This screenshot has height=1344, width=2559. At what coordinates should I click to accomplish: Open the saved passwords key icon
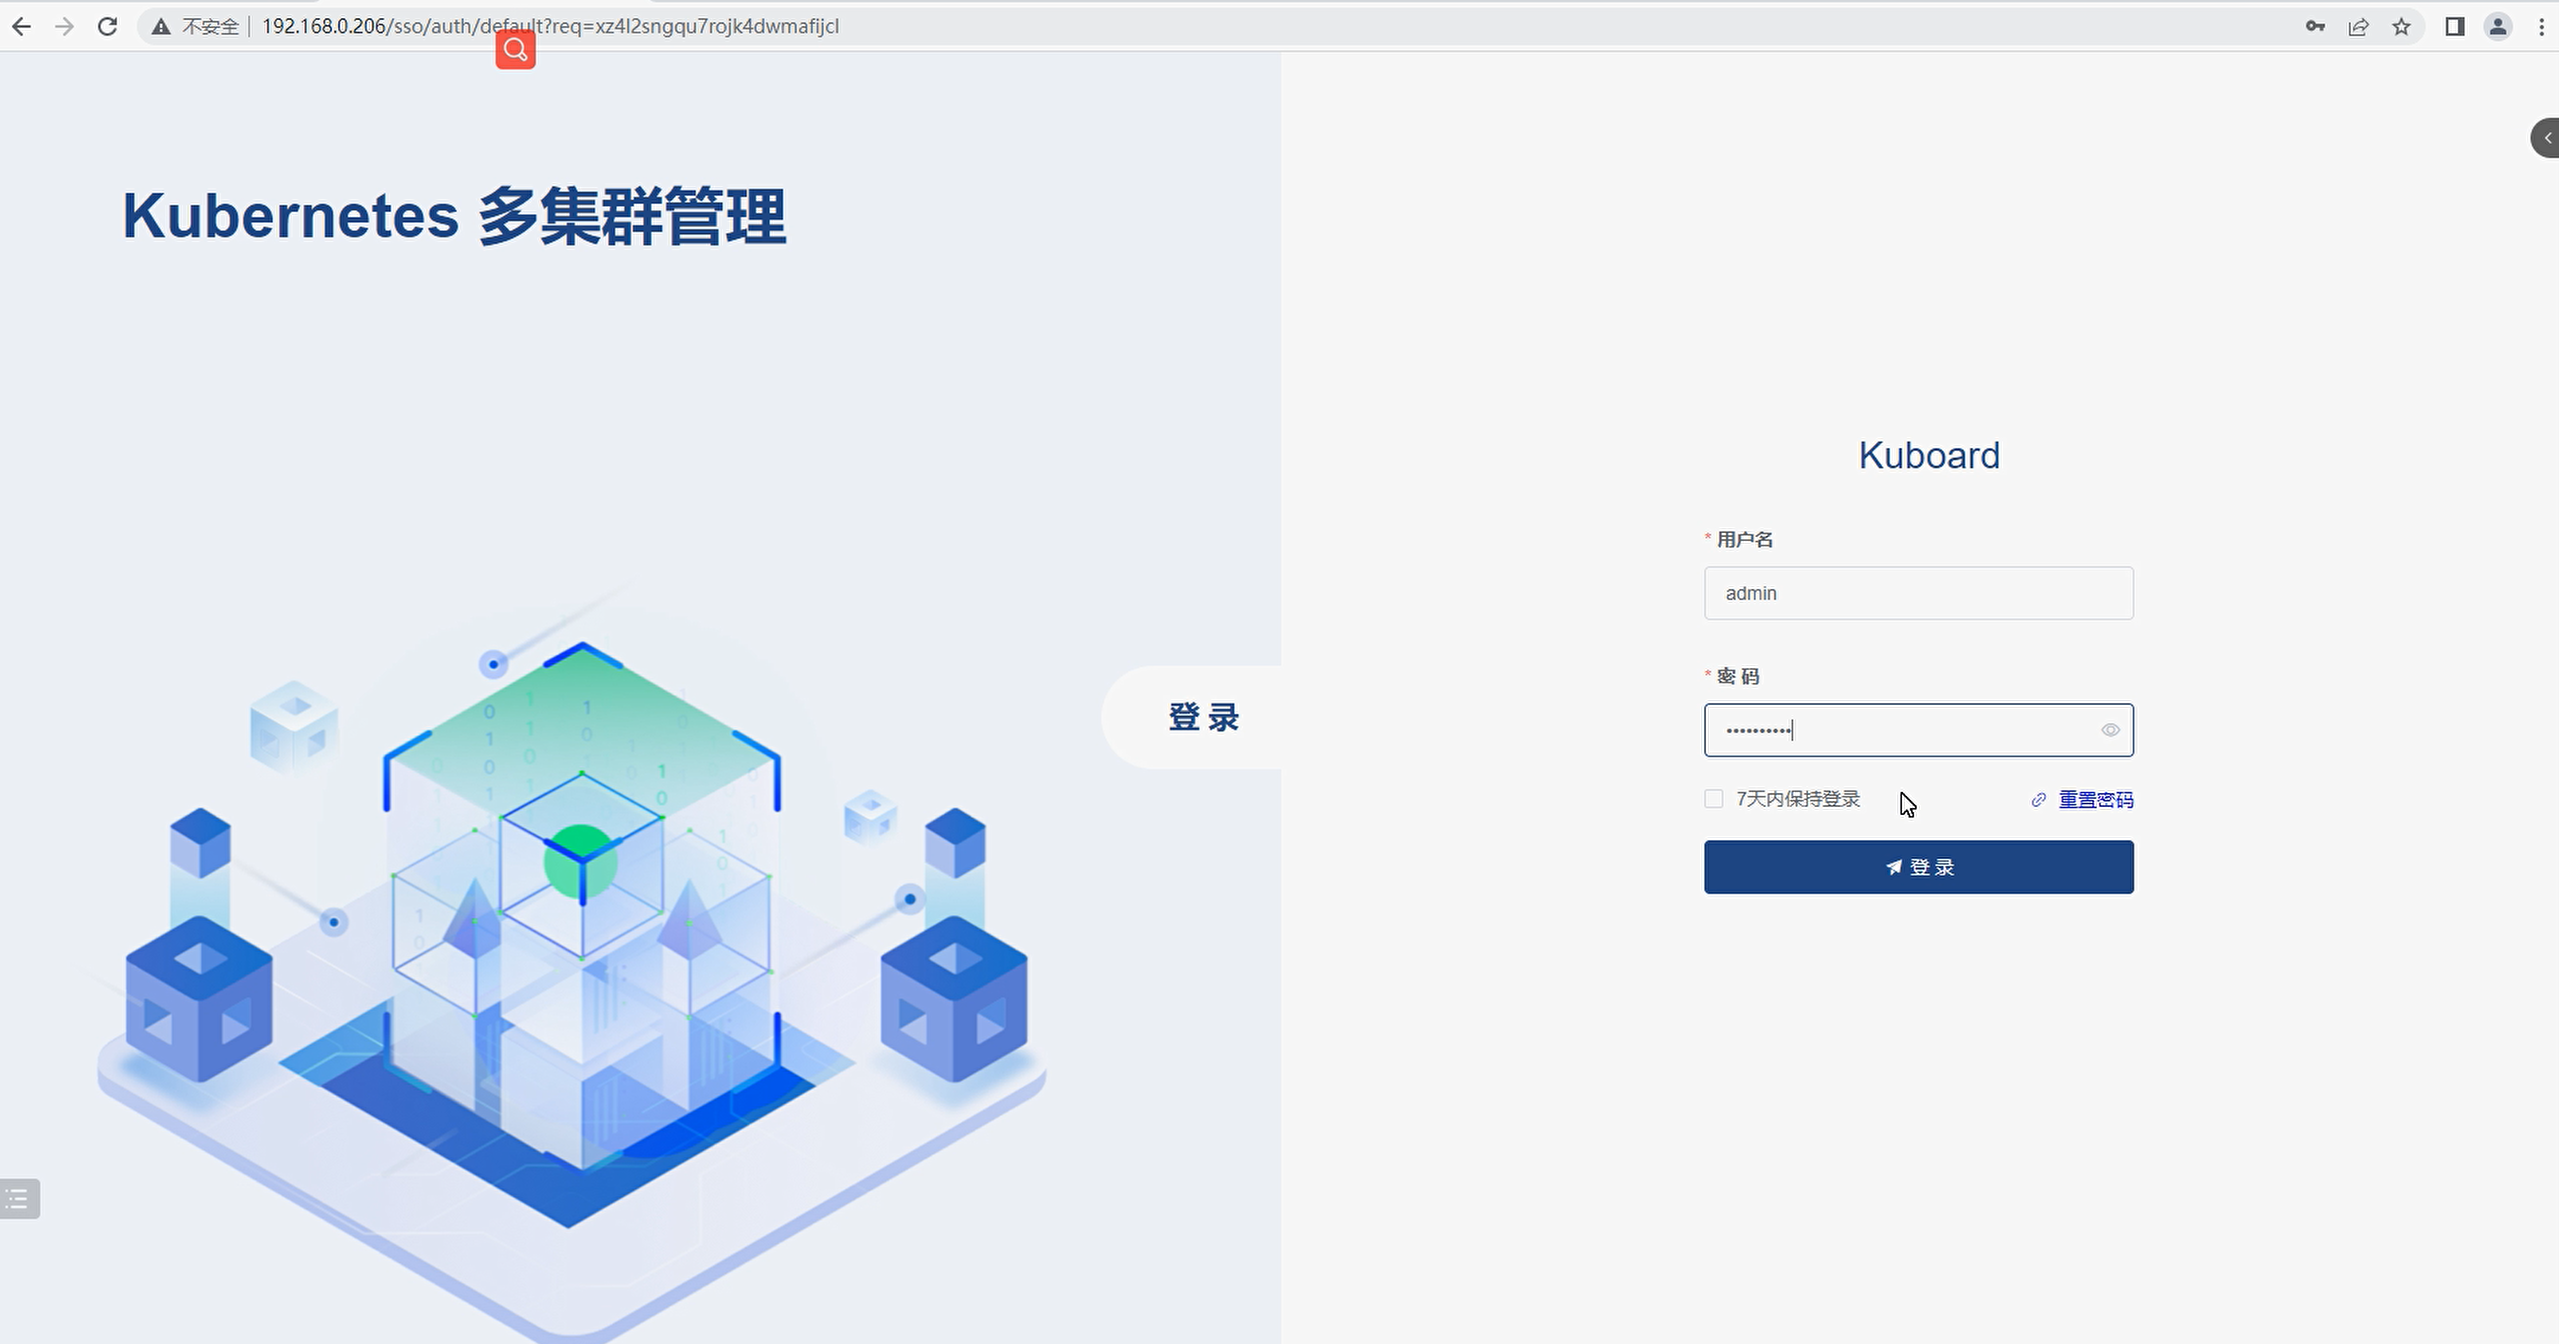pos(2315,27)
